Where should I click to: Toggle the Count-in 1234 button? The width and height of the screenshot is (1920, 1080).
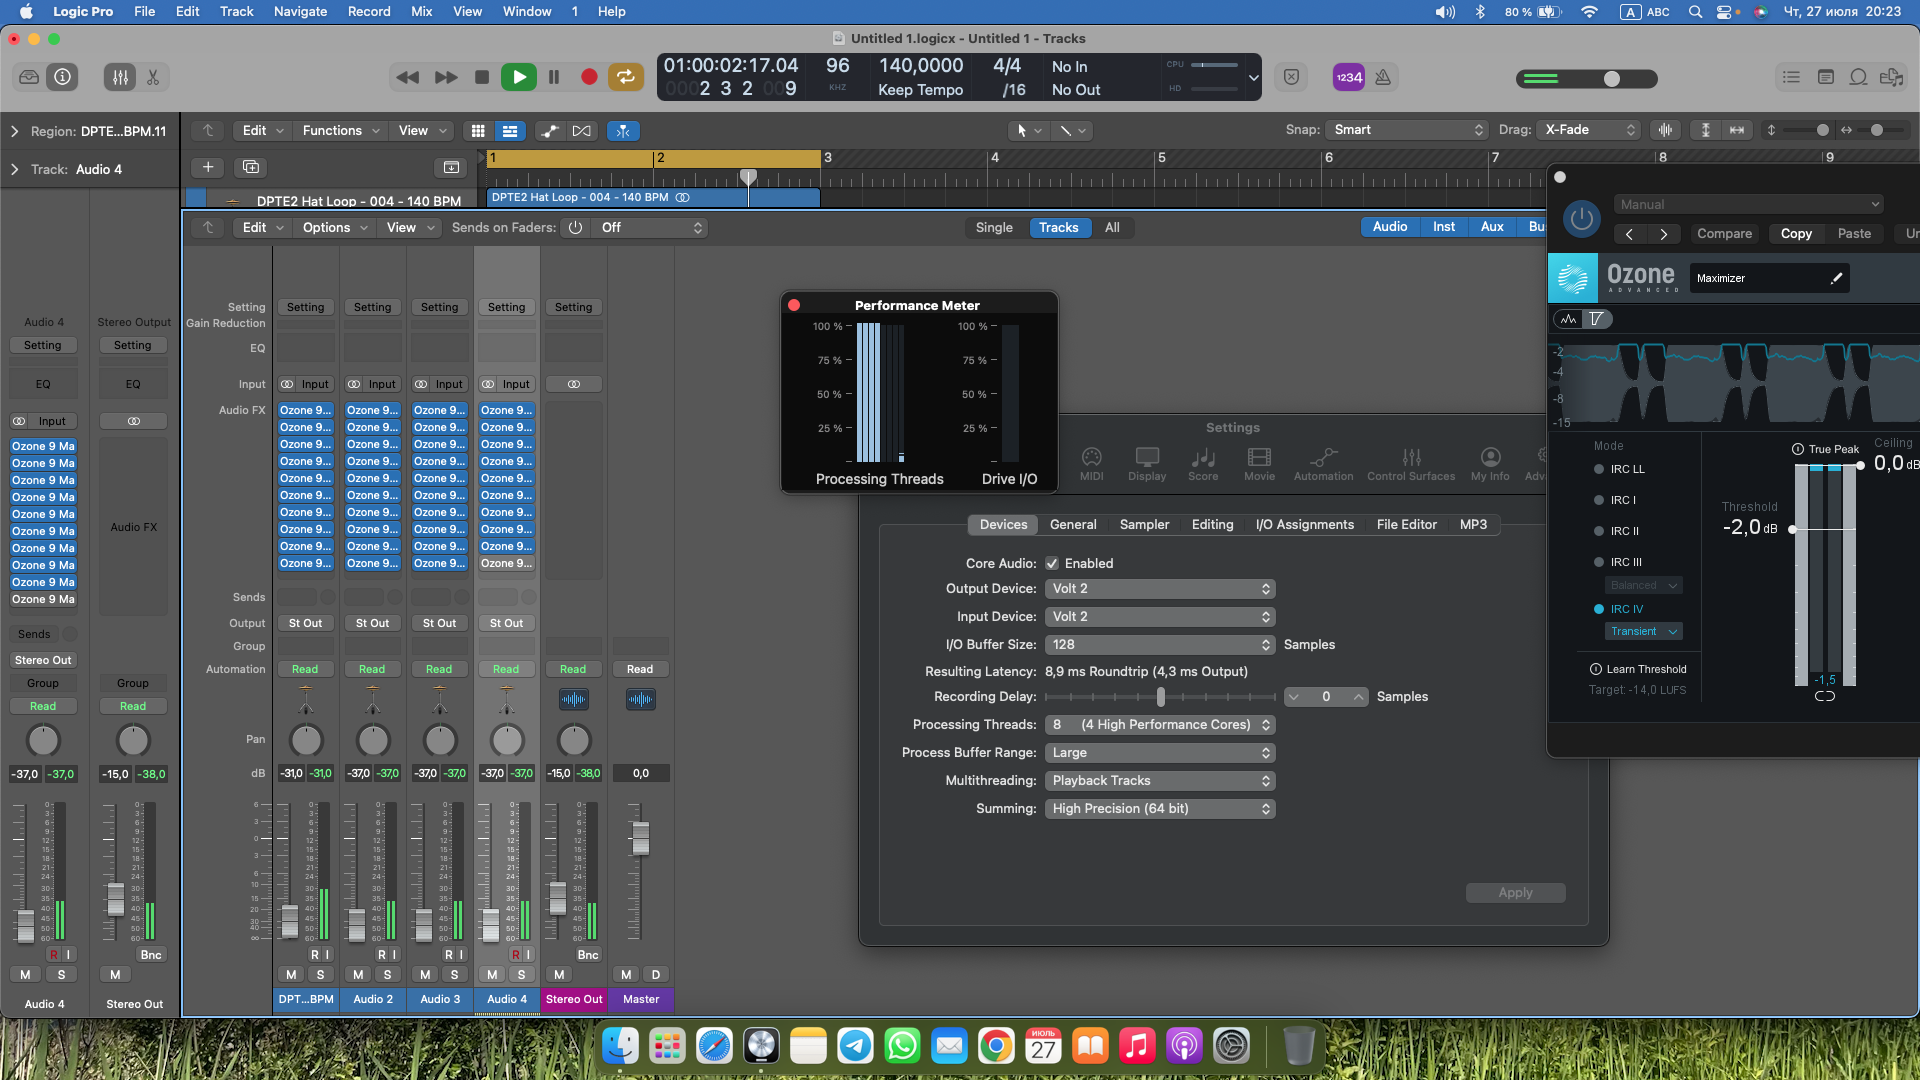pyautogui.click(x=1349, y=77)
